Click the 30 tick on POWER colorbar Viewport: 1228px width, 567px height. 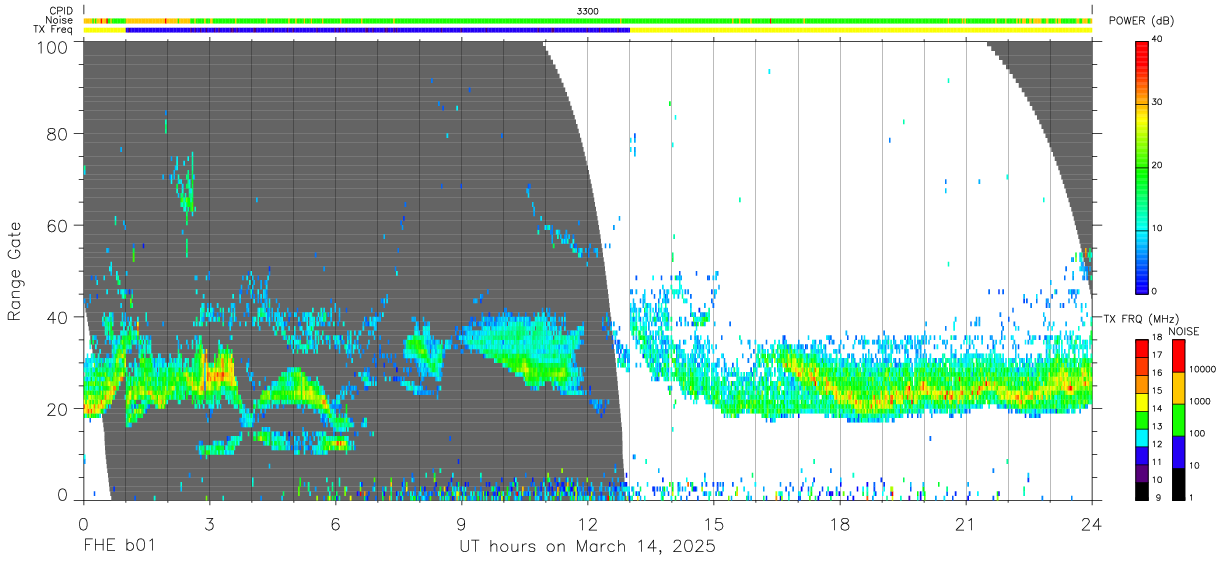coord(1157,103)
